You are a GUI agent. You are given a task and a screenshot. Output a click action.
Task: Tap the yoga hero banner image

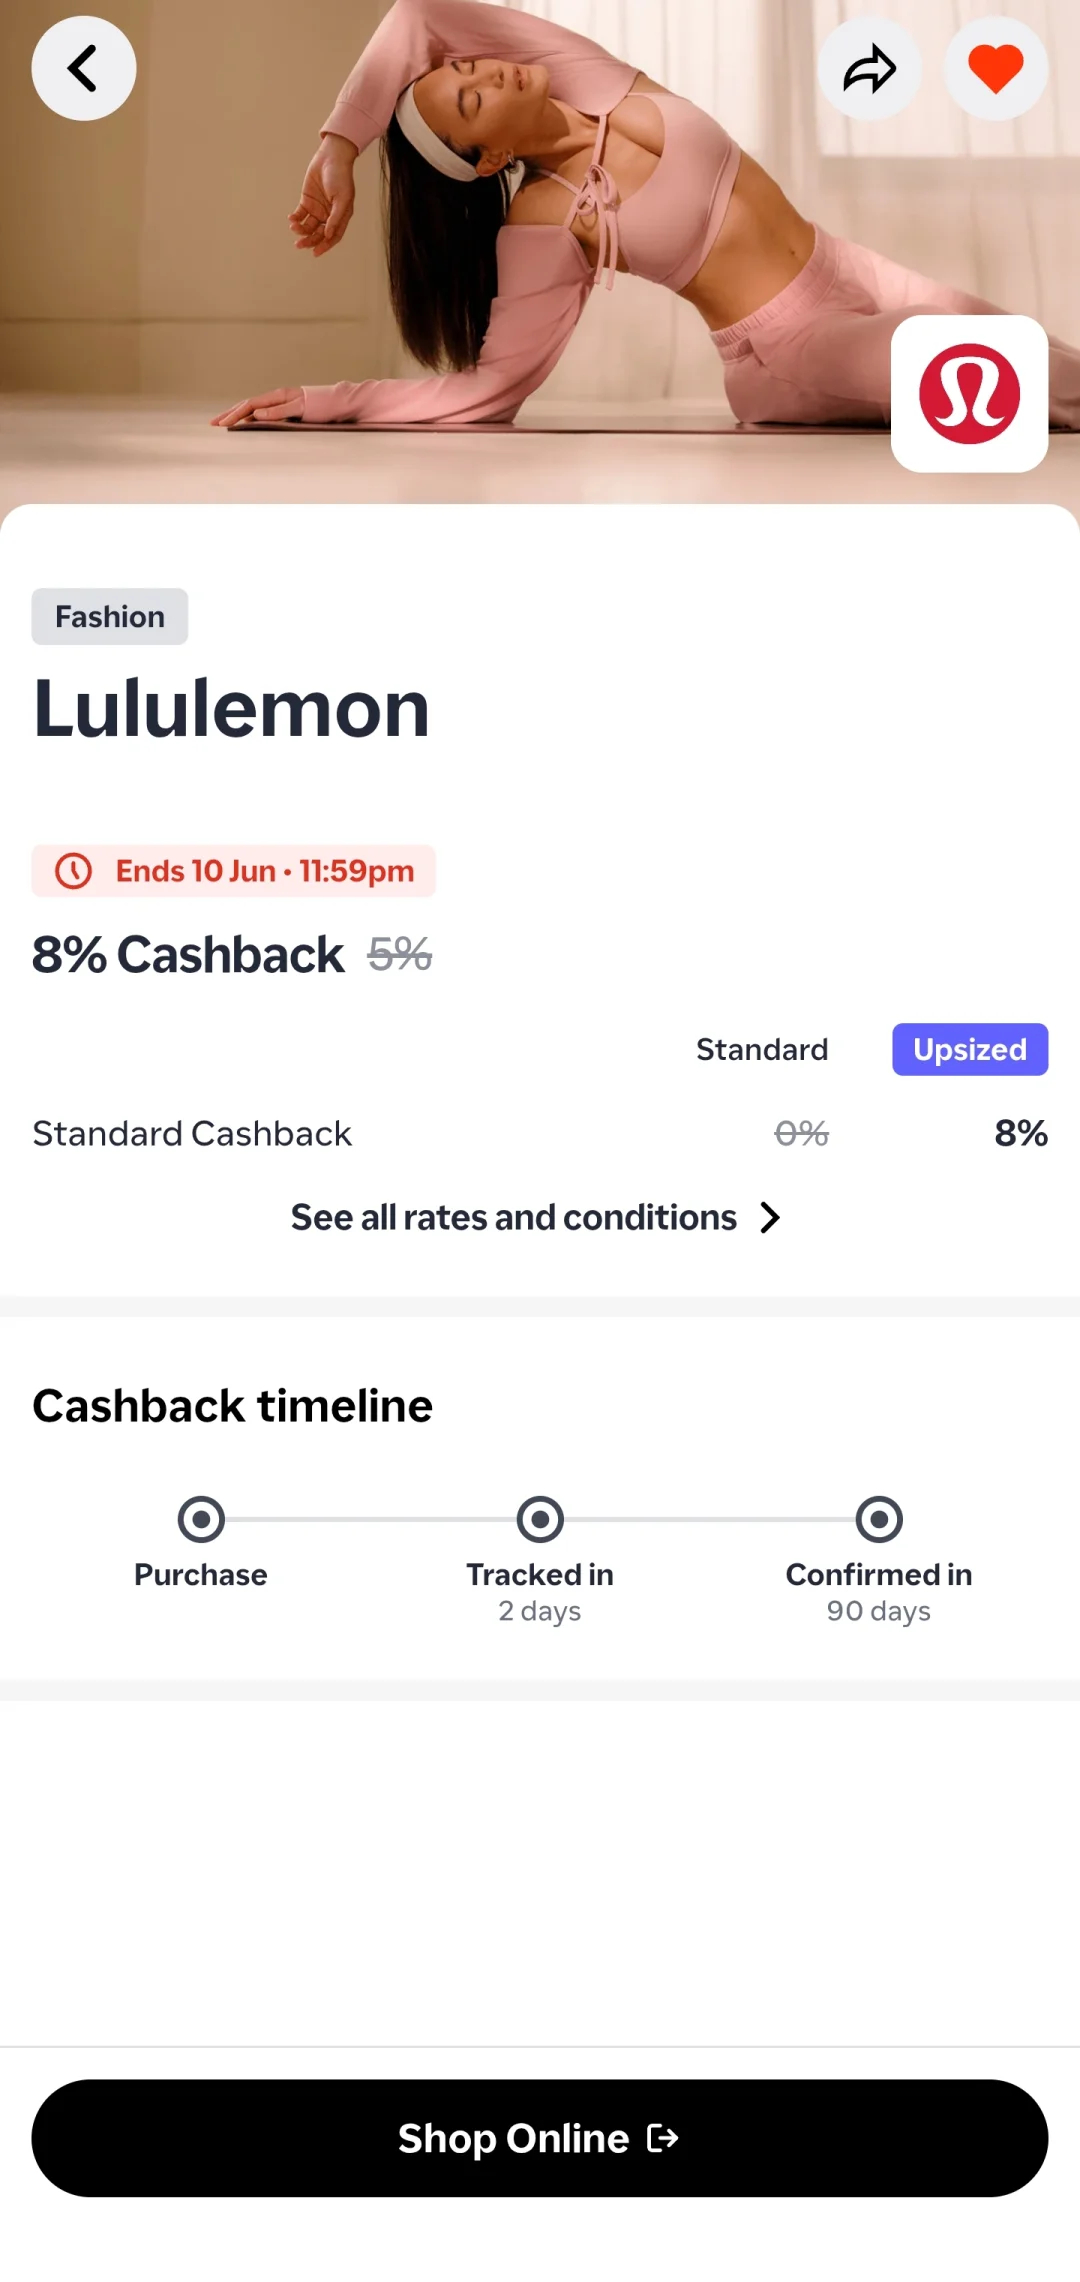(540, 252)
